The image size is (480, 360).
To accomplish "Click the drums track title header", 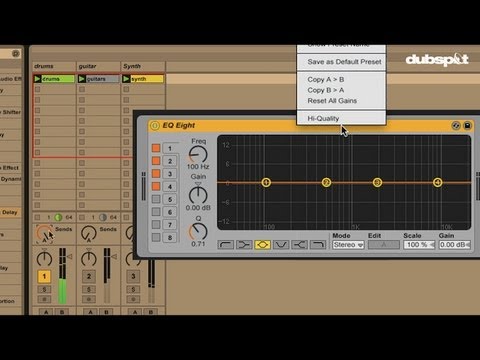I will tap(54, 66).
